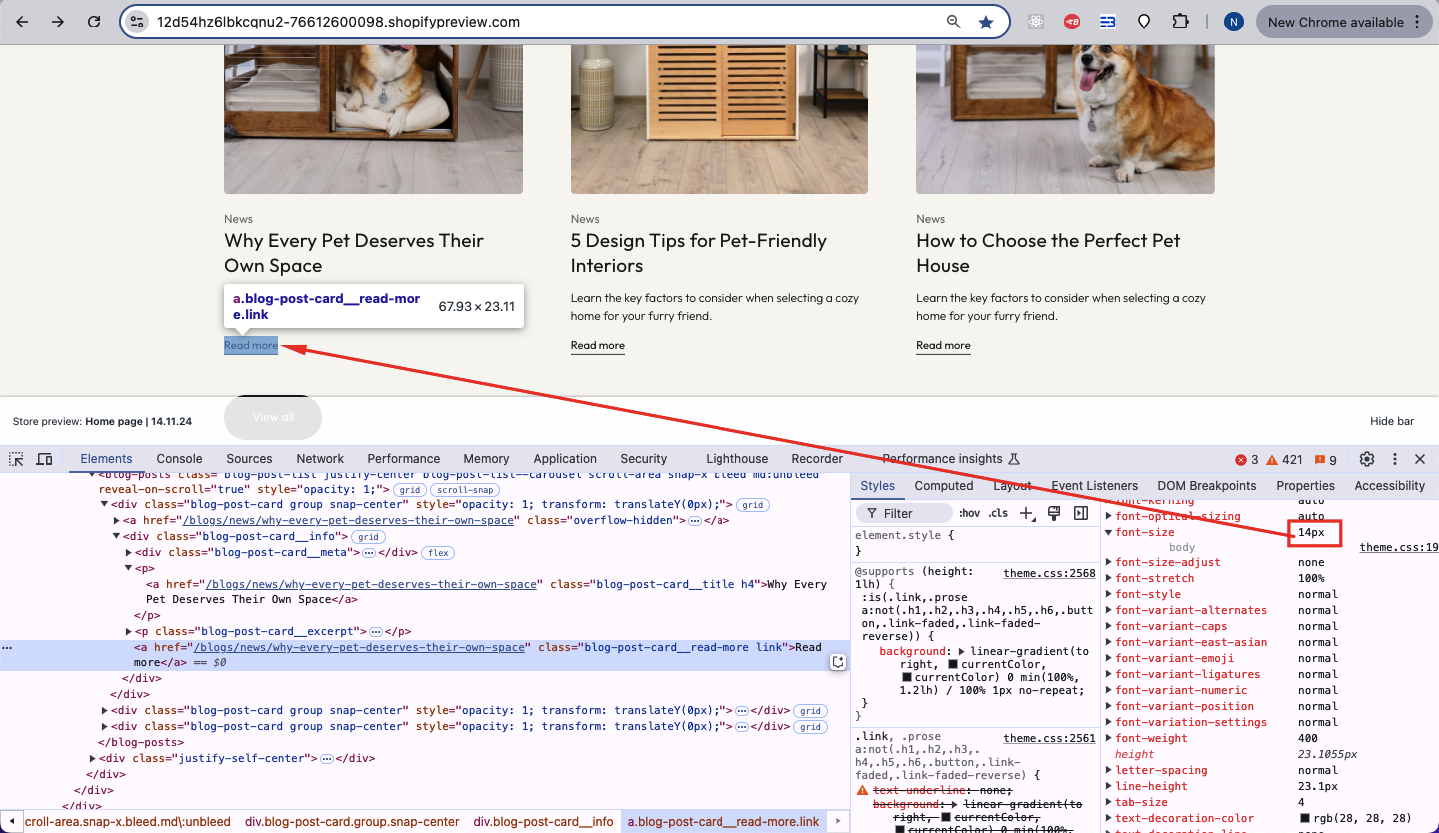The image size is (1439, 833).
Task: Toggle the computed styles sidebar icon
Action: 1081,513
